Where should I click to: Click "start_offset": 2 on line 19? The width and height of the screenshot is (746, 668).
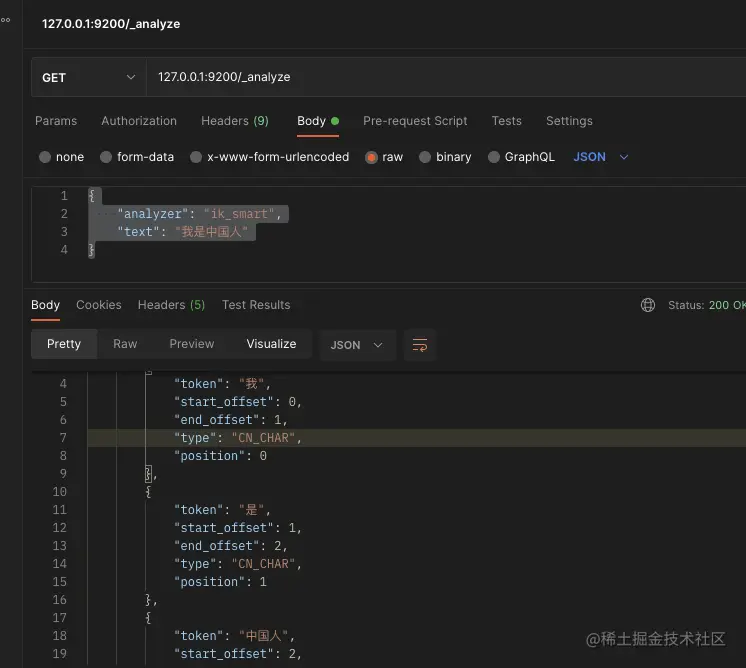pos(238,654)
